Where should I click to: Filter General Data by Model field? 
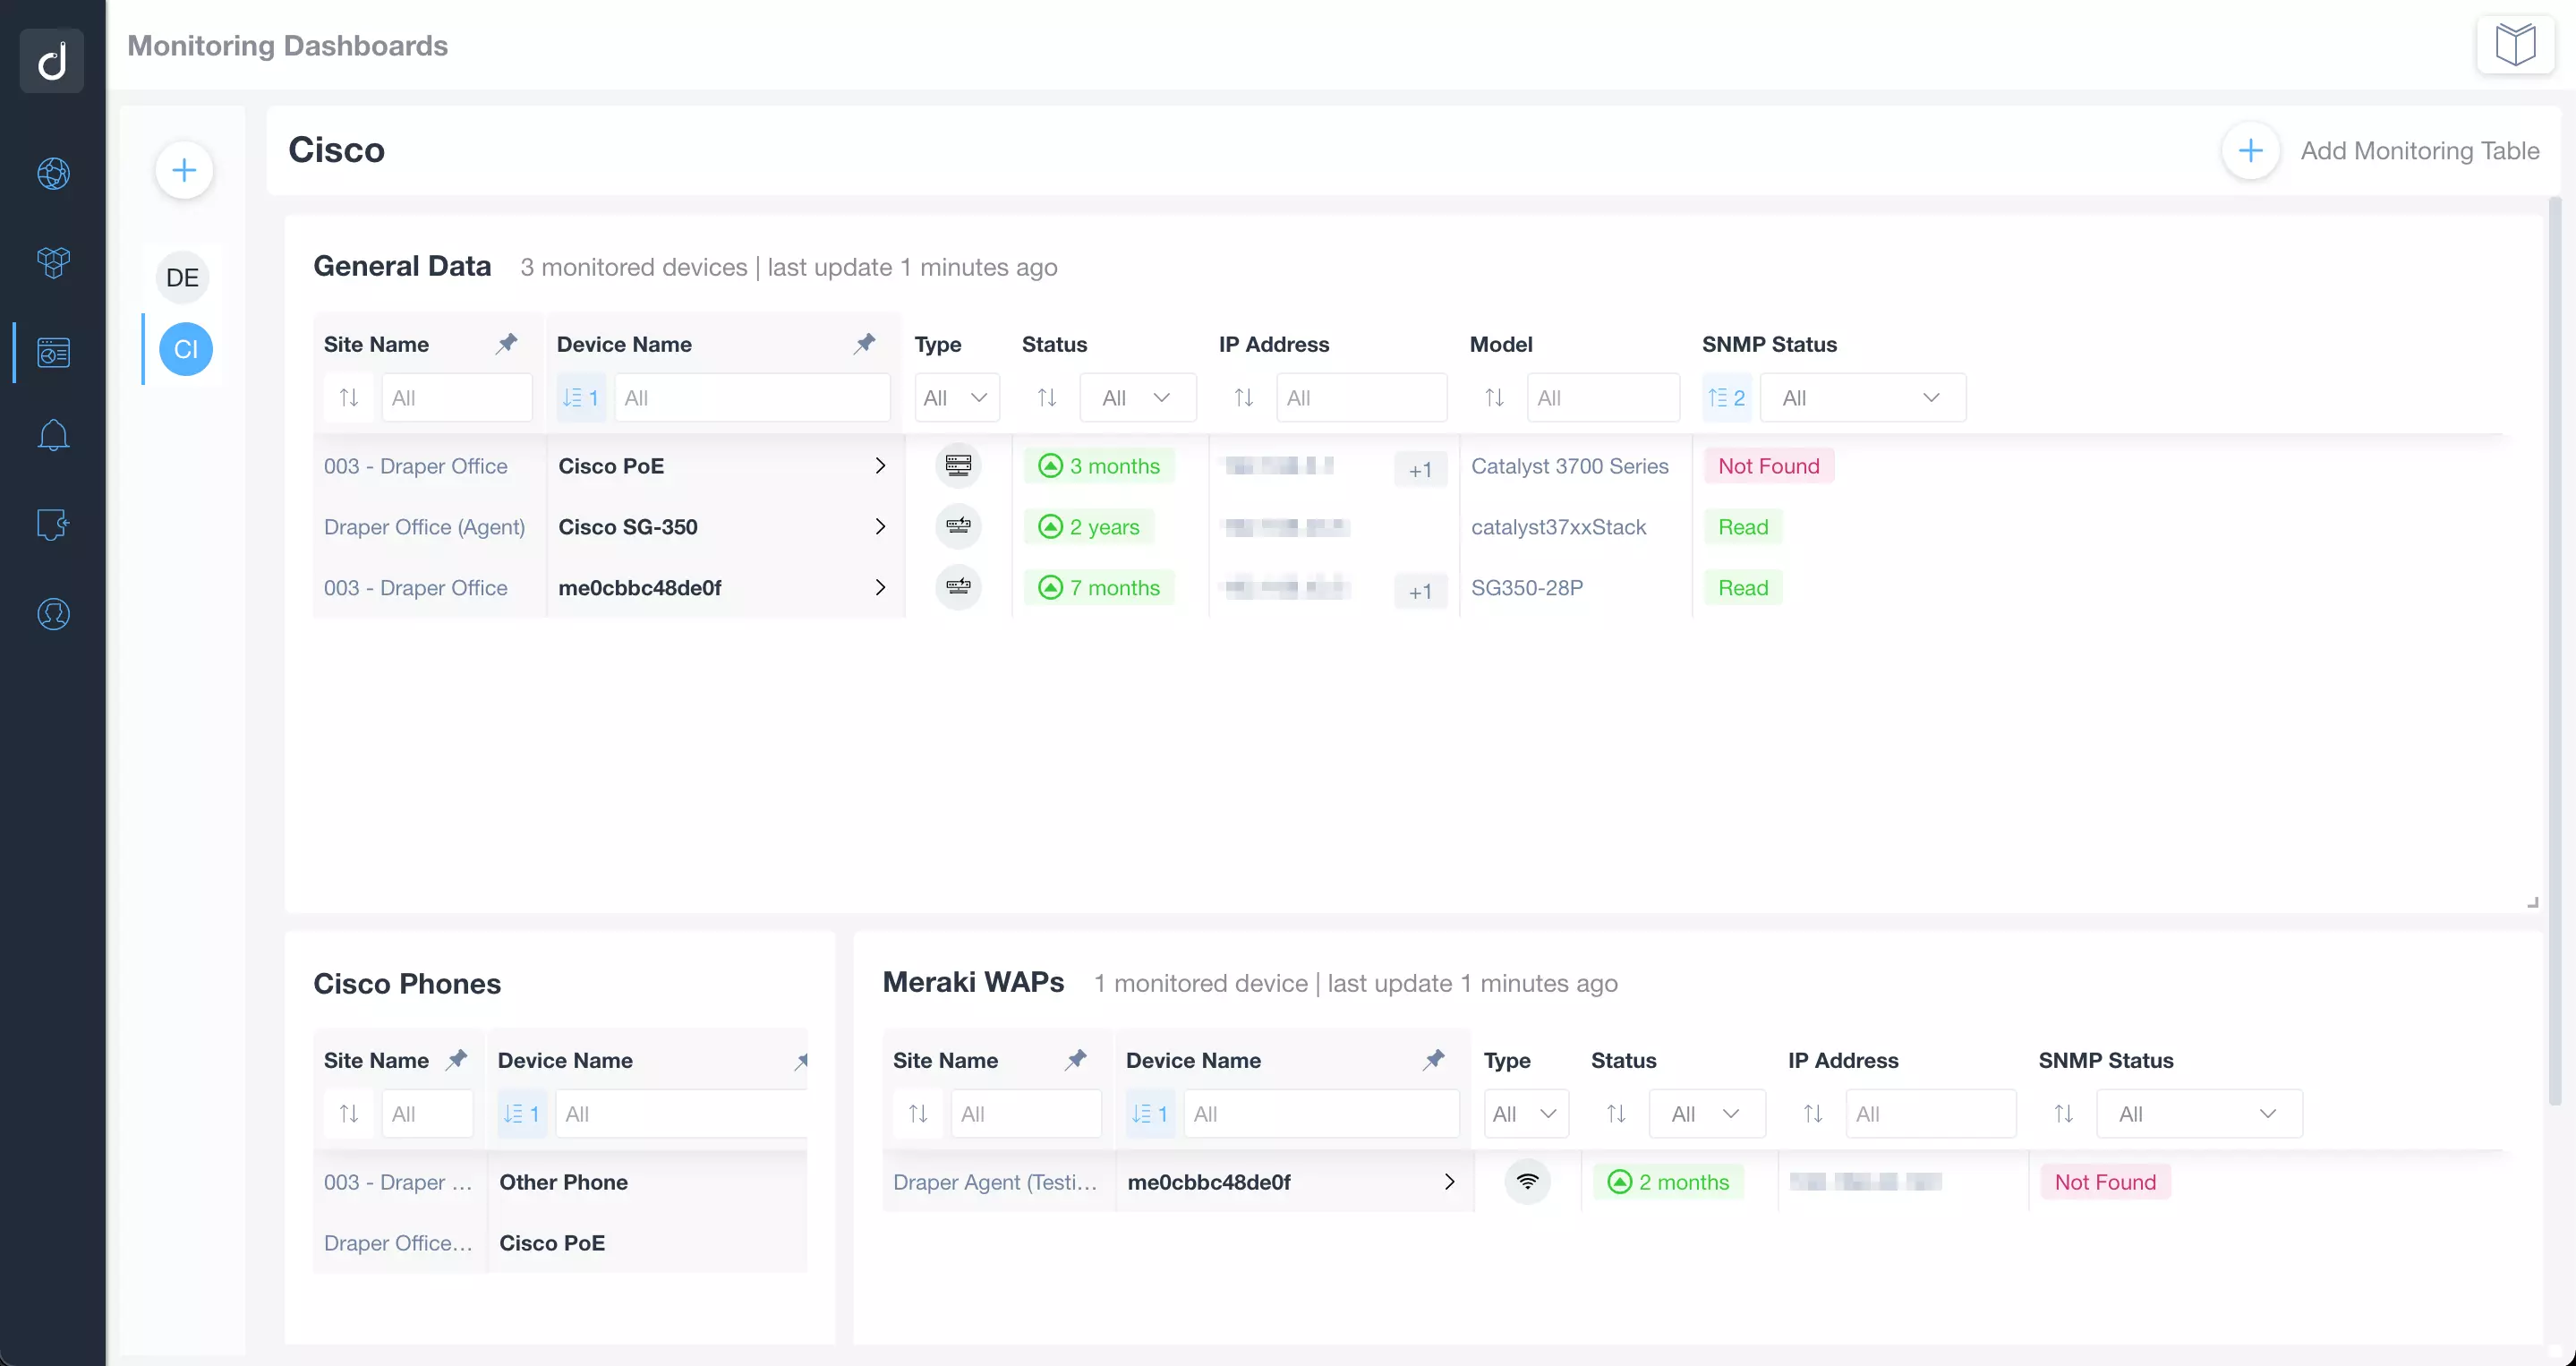pos(1603,398)
